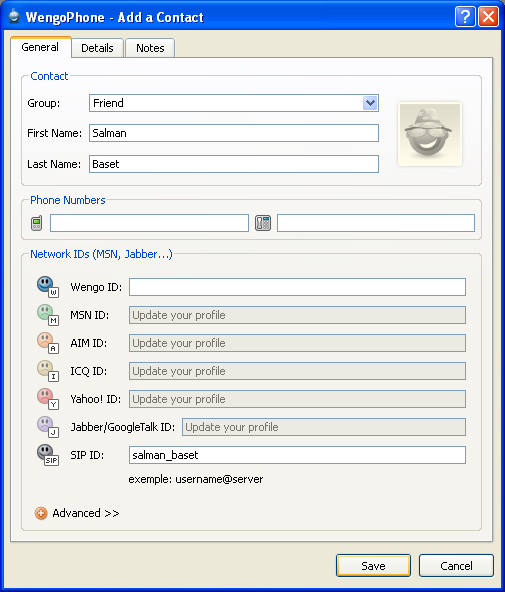The image size is (505, 592).
Task: Focus the Wengo ID text field
Action: (297, 287)
